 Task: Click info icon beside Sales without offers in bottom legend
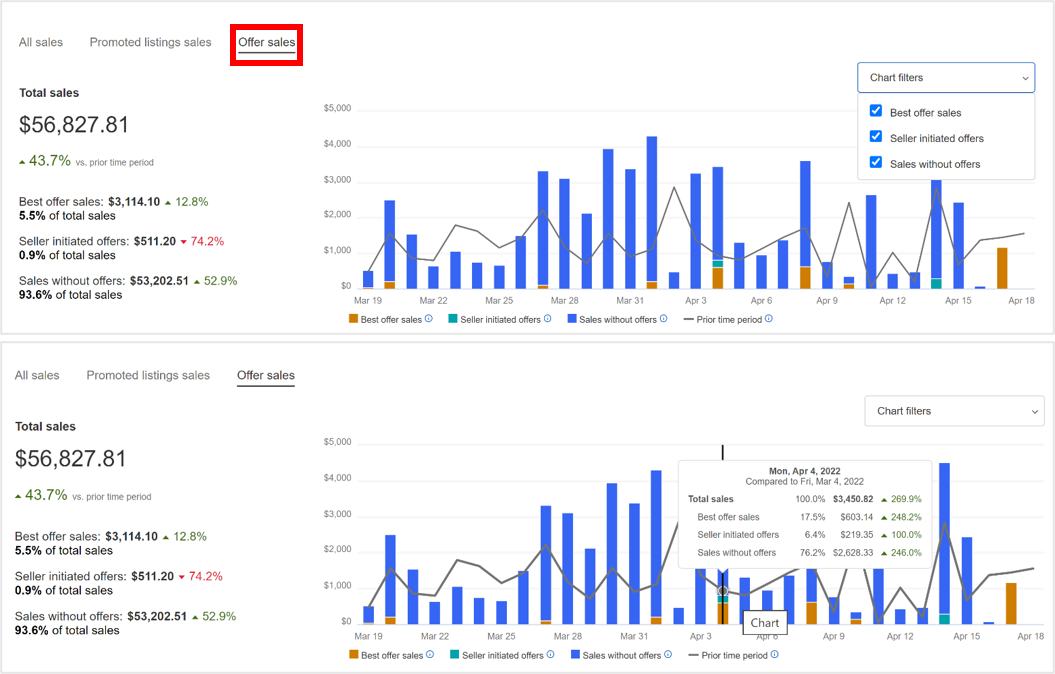(x=667, y=655)
